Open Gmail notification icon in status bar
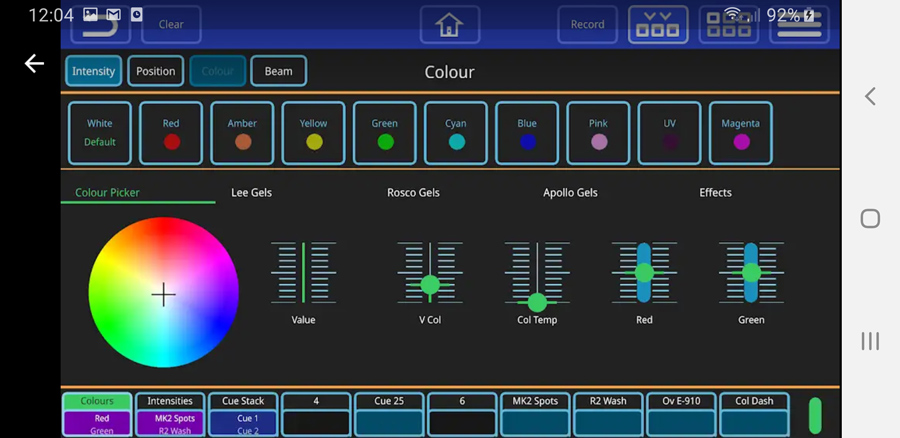This screenshot has width=900, height=438. click(x=114, y=14)
